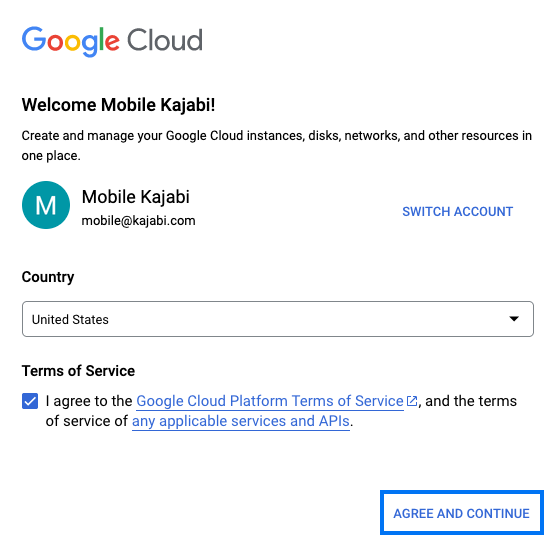Click the teal M account avatar
The image size is (556, 545).
tap(46, 205)
